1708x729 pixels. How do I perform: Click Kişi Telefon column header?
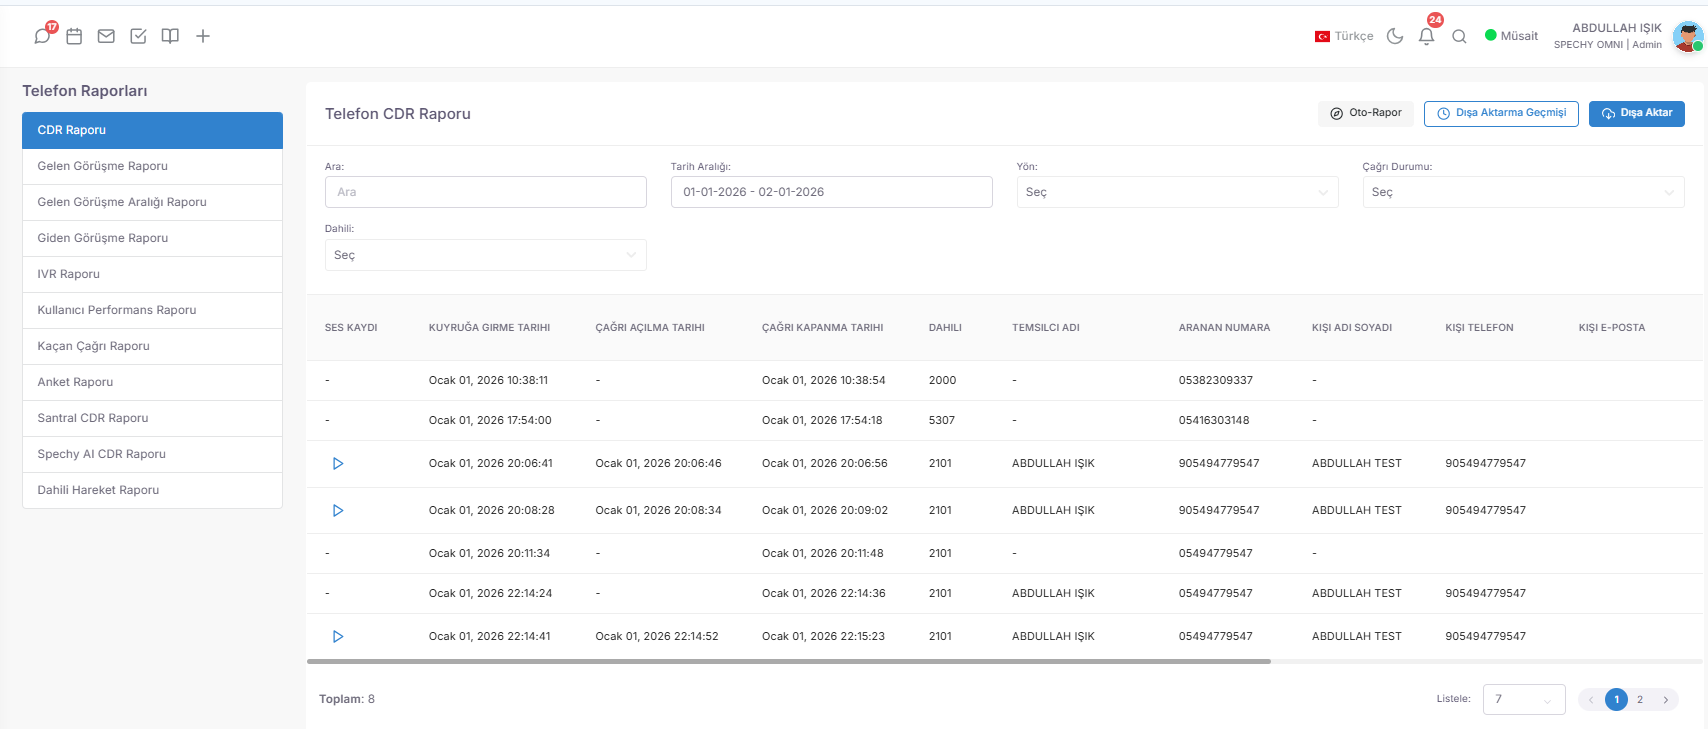[x=1479, y=328]
